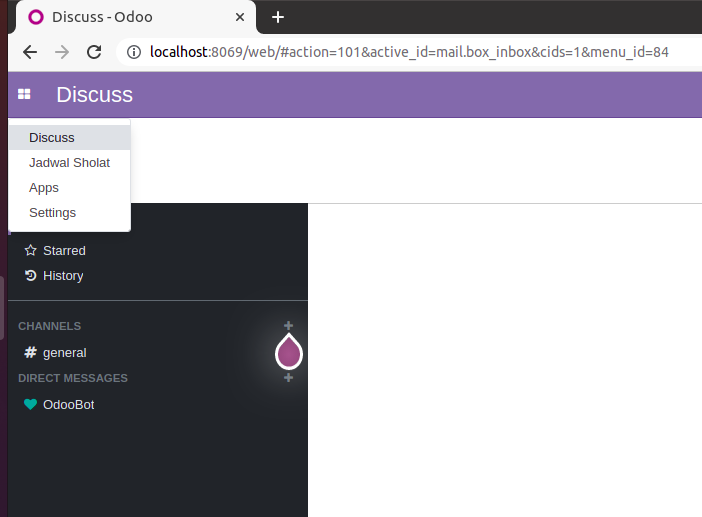Open the Starred messages mailbox
This screenshot has height=517, width=702.
(64, 251)
